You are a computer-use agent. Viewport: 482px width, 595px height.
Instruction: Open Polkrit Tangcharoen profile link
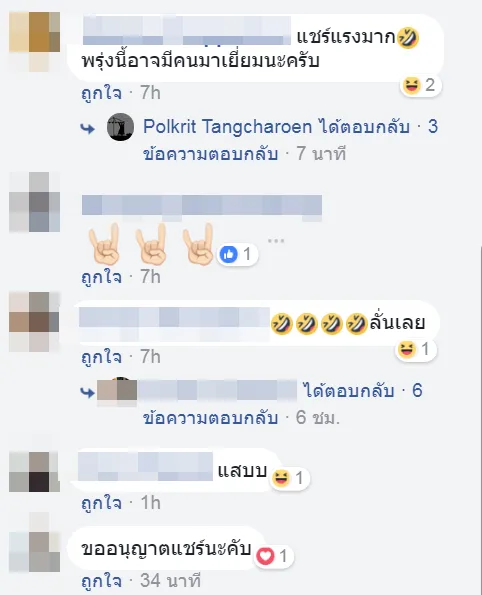click(x=227, y=127)
